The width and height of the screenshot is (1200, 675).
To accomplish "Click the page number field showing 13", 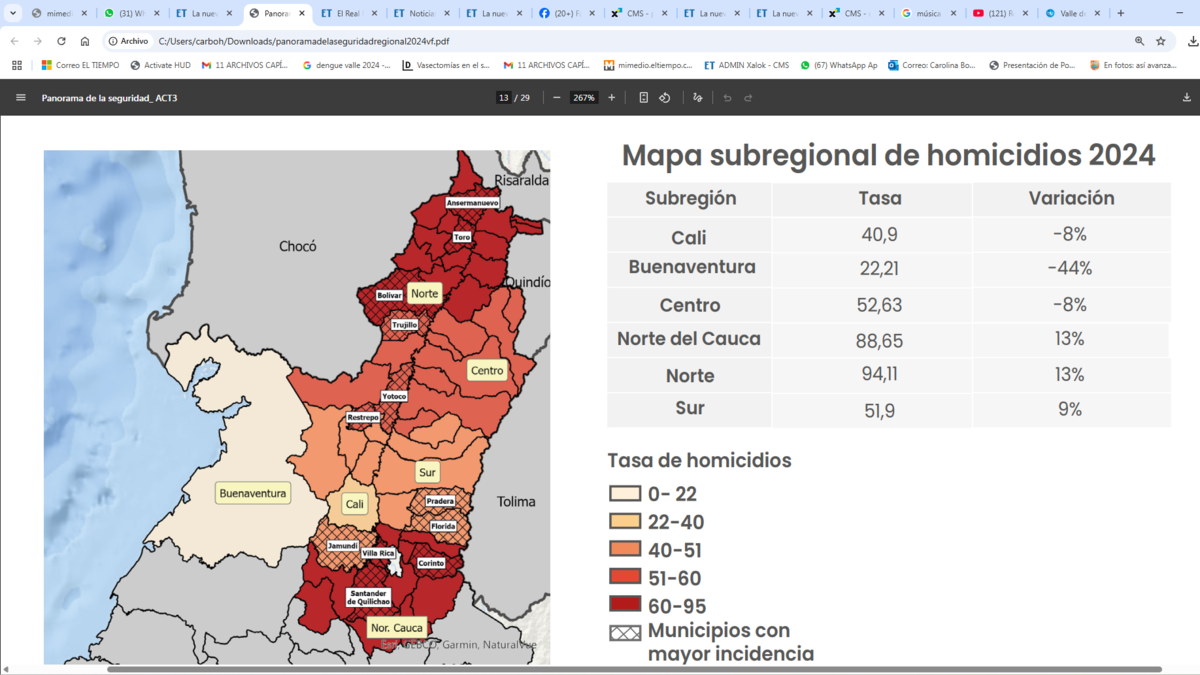I will point(504,98).
